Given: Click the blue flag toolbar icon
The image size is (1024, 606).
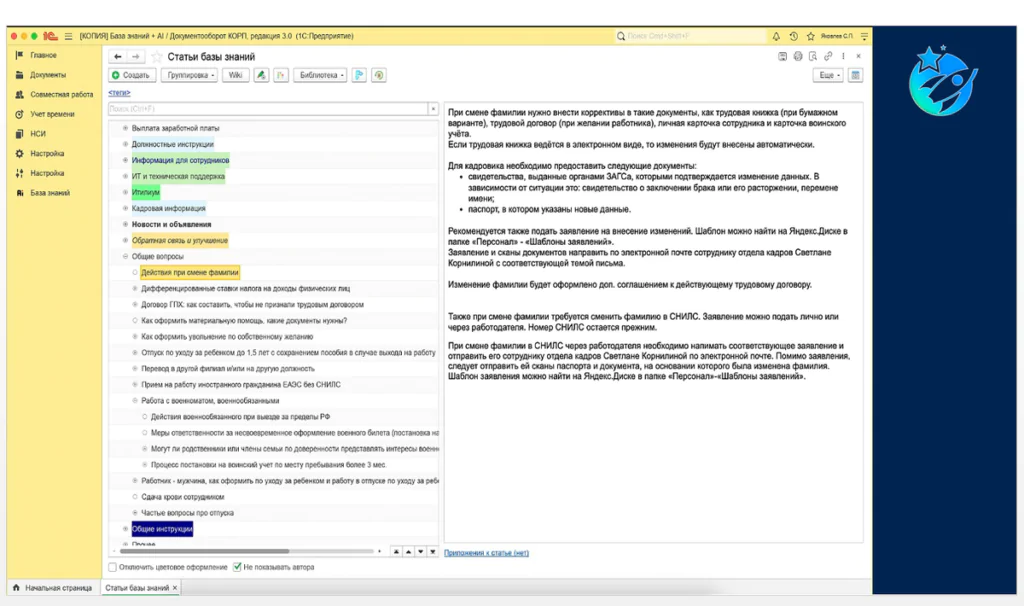Looking at the screenshot, I should pos(359,75).
